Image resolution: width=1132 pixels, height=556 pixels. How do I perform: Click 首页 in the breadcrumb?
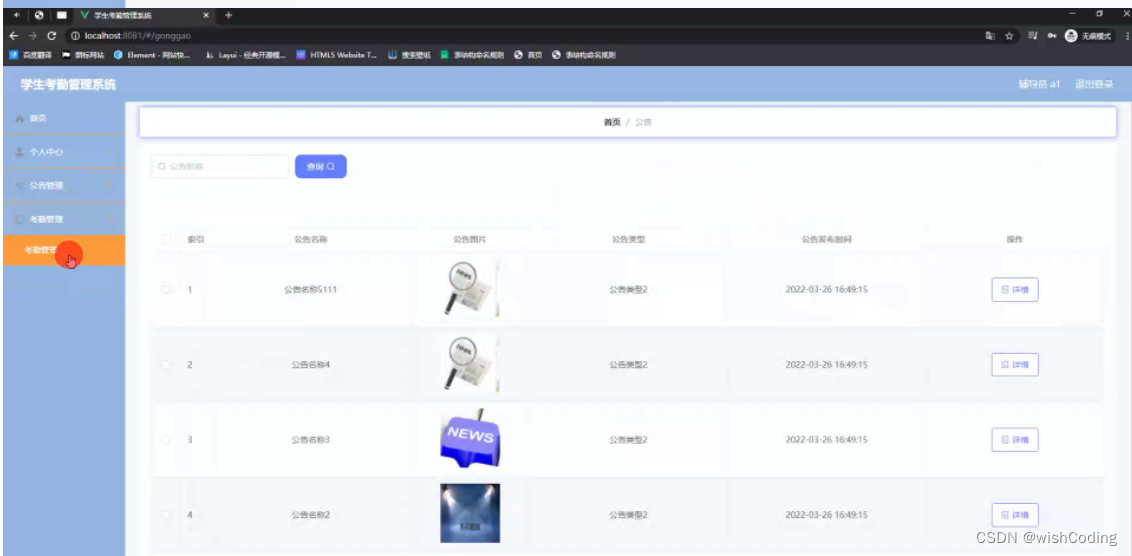612,123
